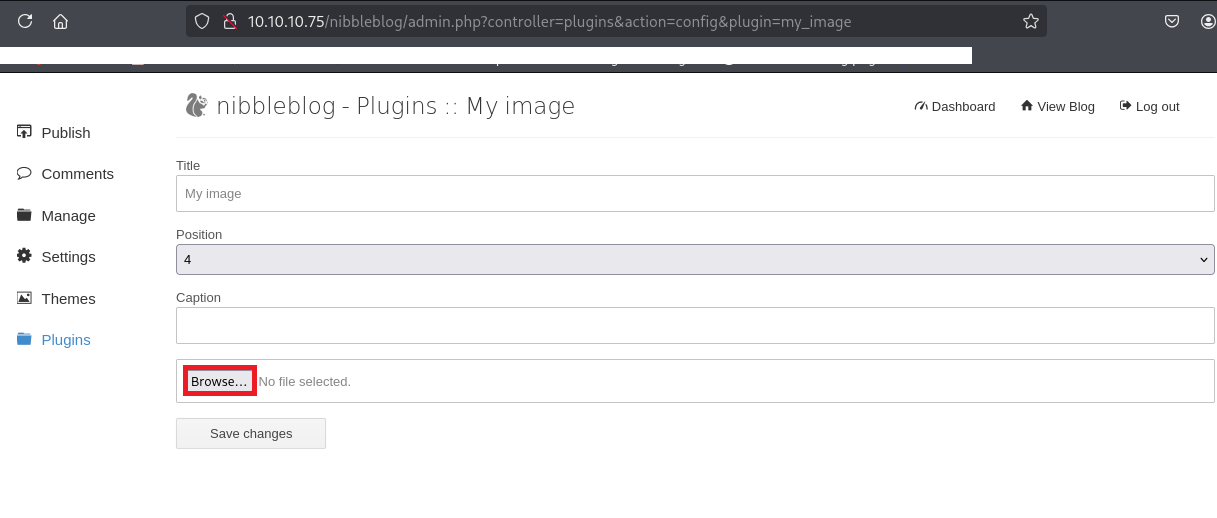This screenshot has width=1217, height=518.
Task: Click the browser reload icon
Action: point(25,21)
